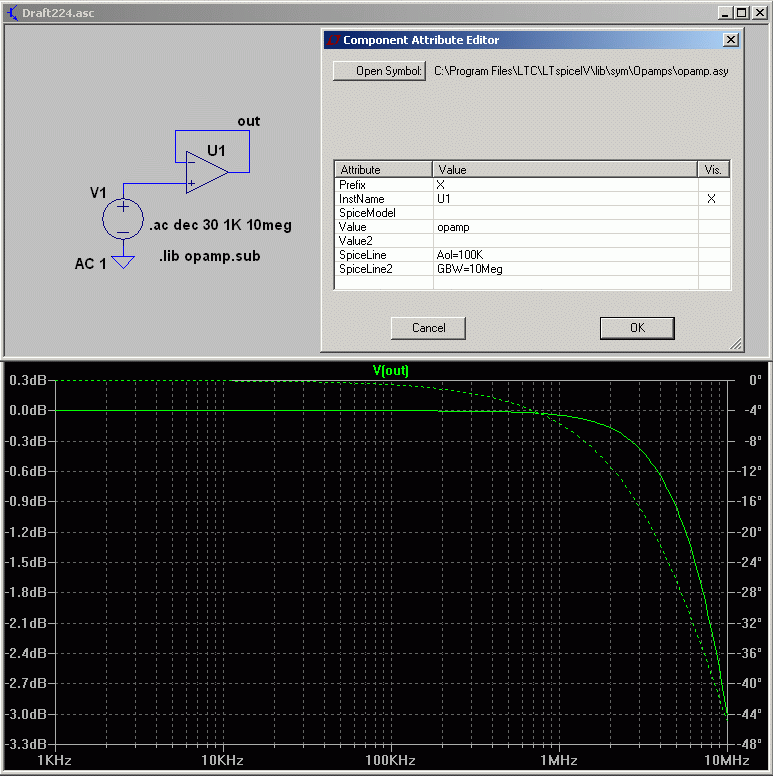Click the 1MHz frequency axis label
The height and width of the screenshot is (776, 773).
[559, 760]
